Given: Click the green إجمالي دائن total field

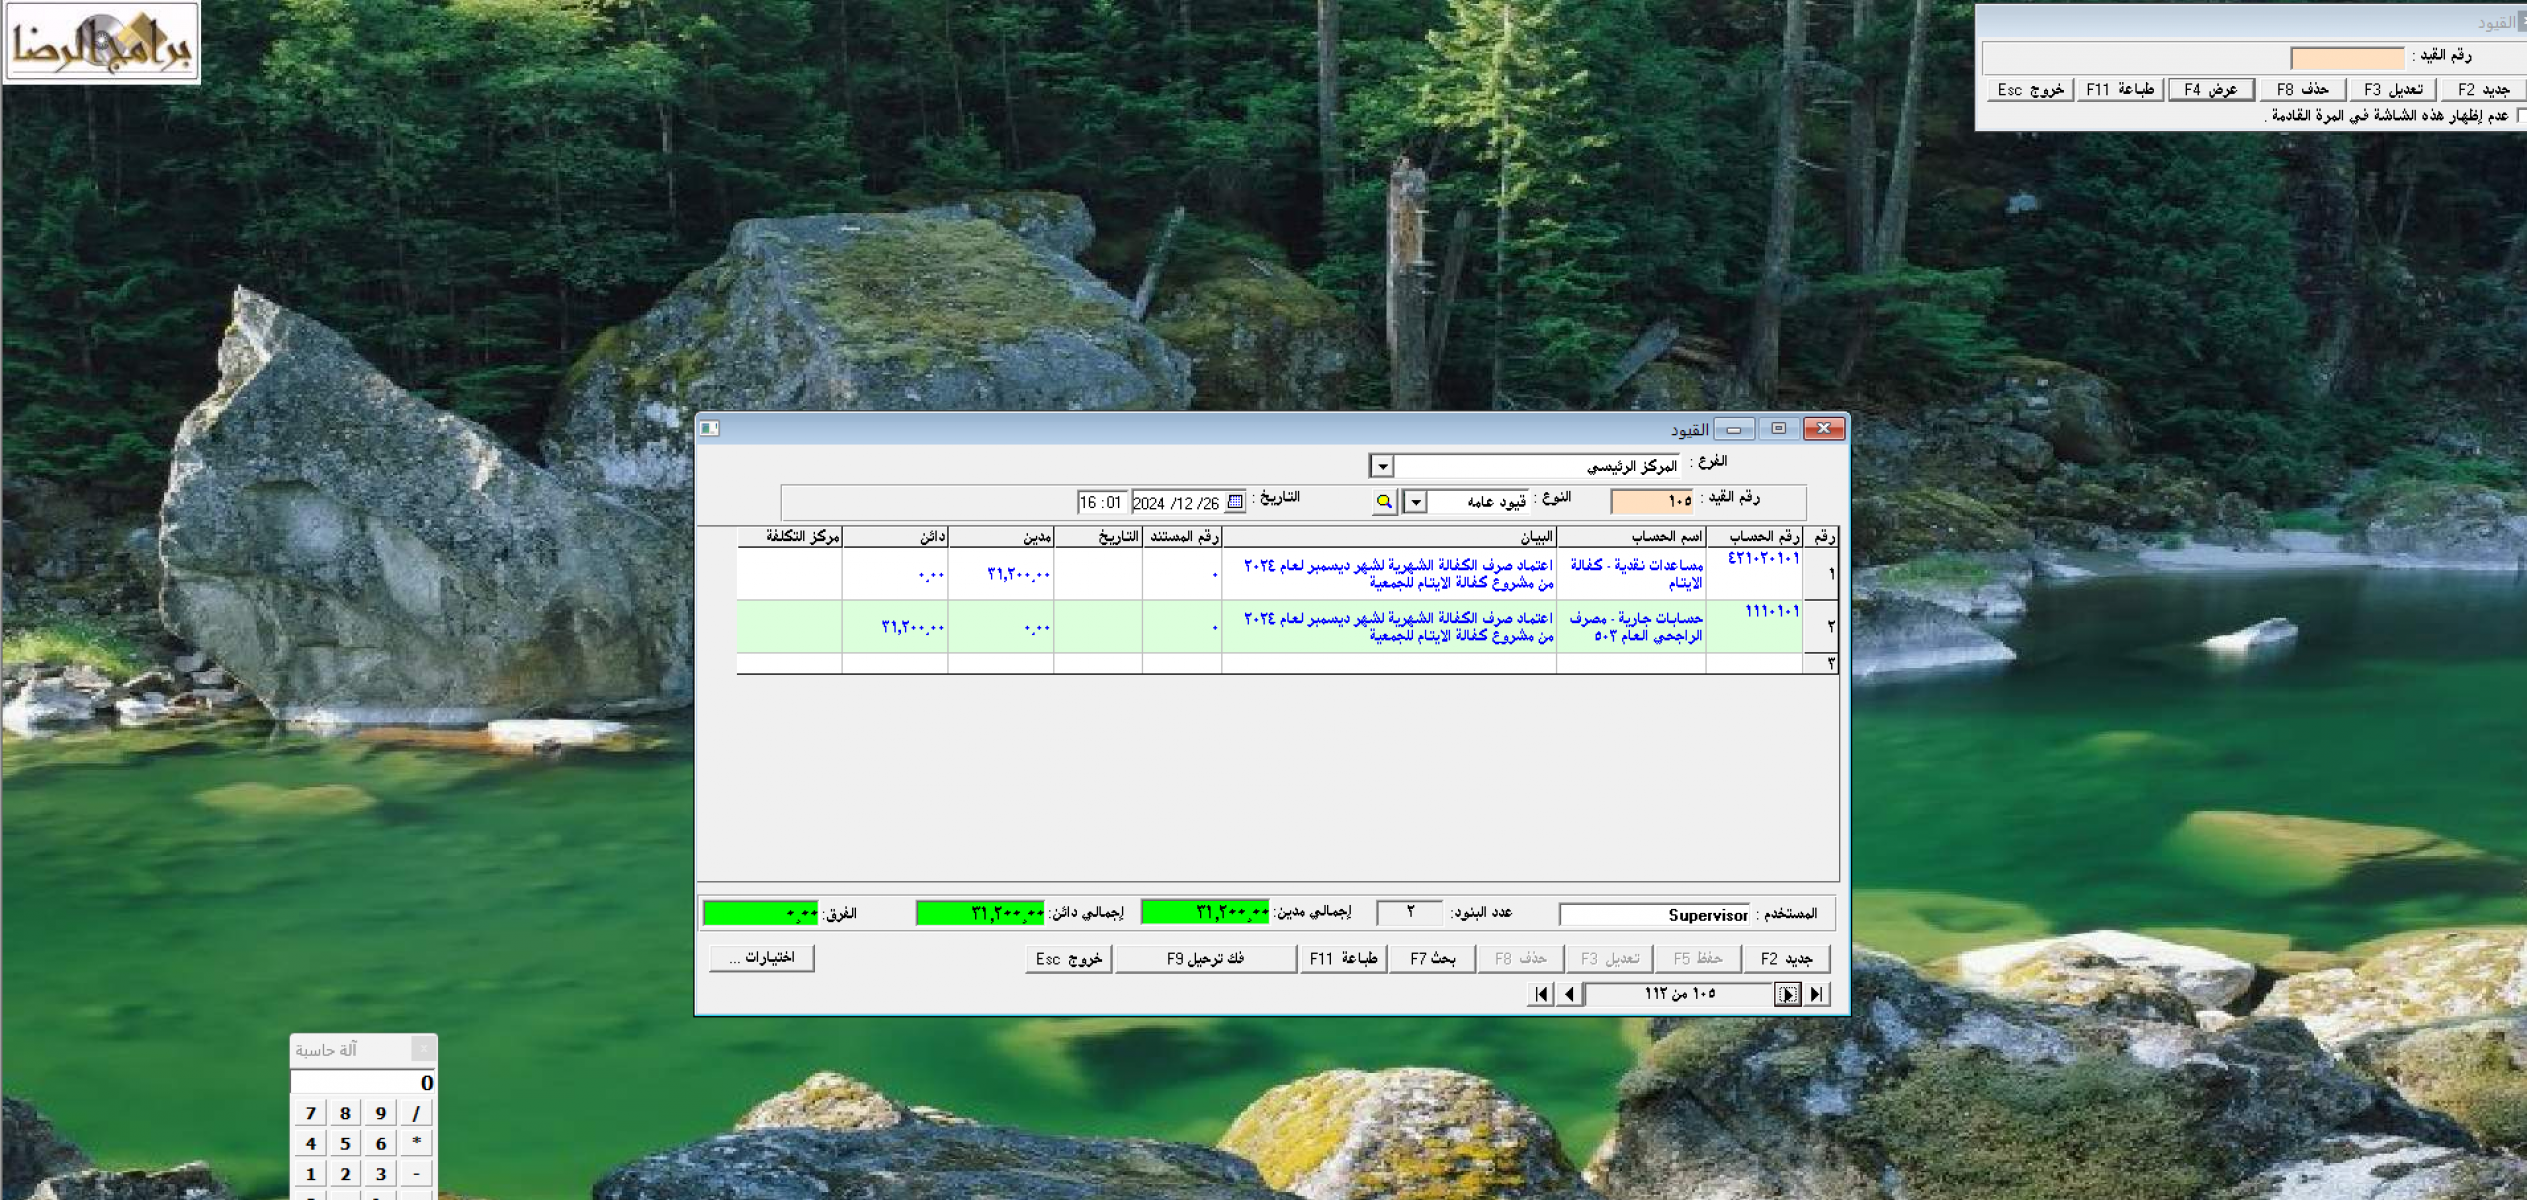Looking at the screenshot, I should click(980, 912).
